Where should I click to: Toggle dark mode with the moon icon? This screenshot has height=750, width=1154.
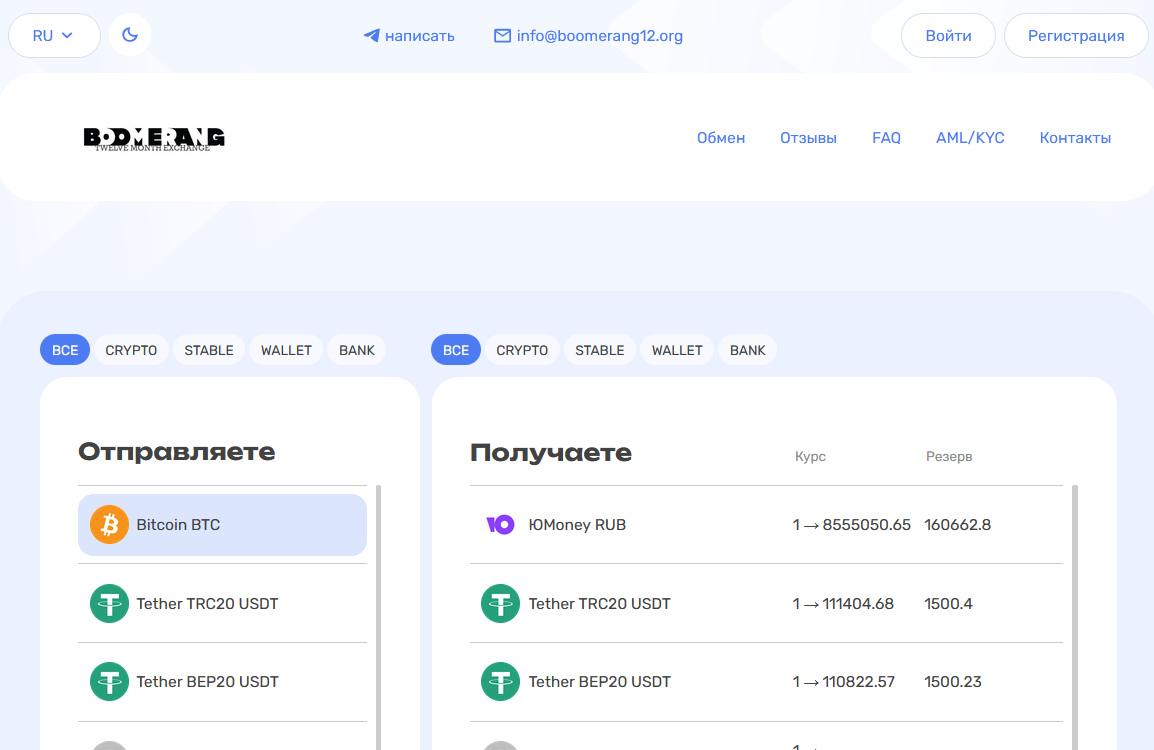(x=130, y=35)
